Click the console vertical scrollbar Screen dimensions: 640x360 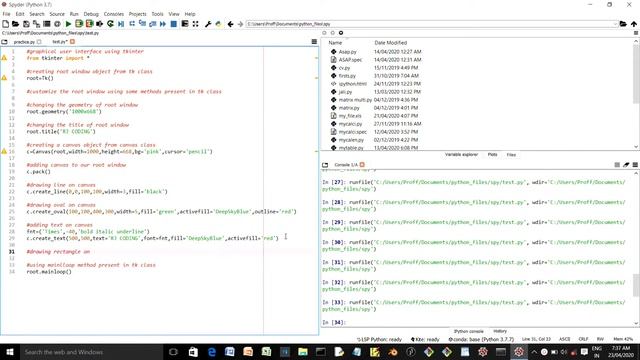(x=636, y=285)
